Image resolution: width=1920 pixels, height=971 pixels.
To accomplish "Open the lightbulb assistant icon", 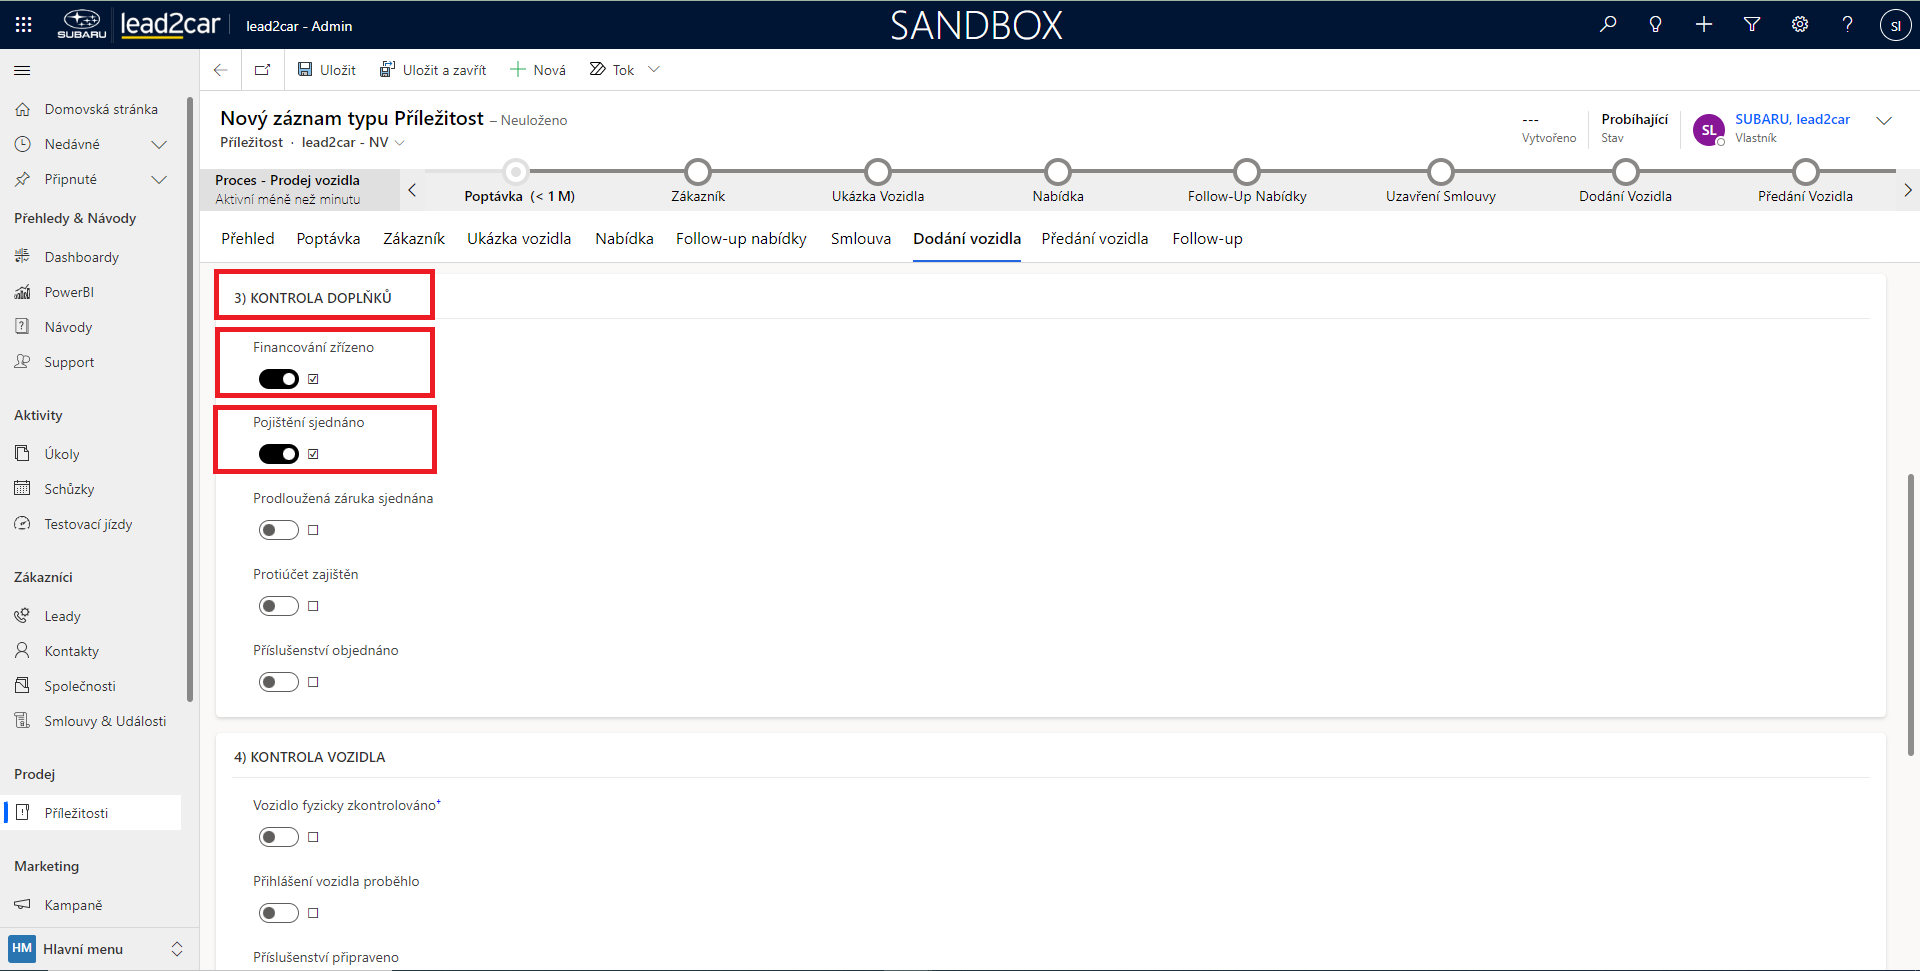I will click(x=1656, y=25).
